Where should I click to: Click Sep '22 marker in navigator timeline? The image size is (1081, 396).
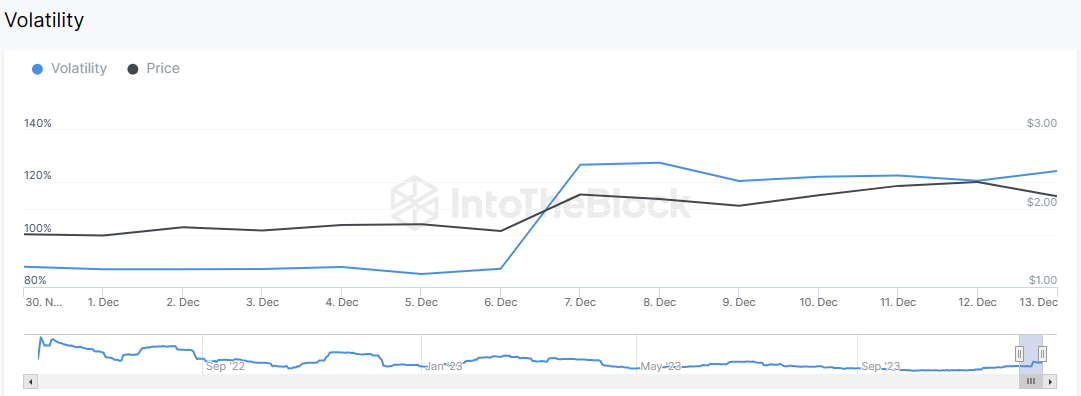225,366
